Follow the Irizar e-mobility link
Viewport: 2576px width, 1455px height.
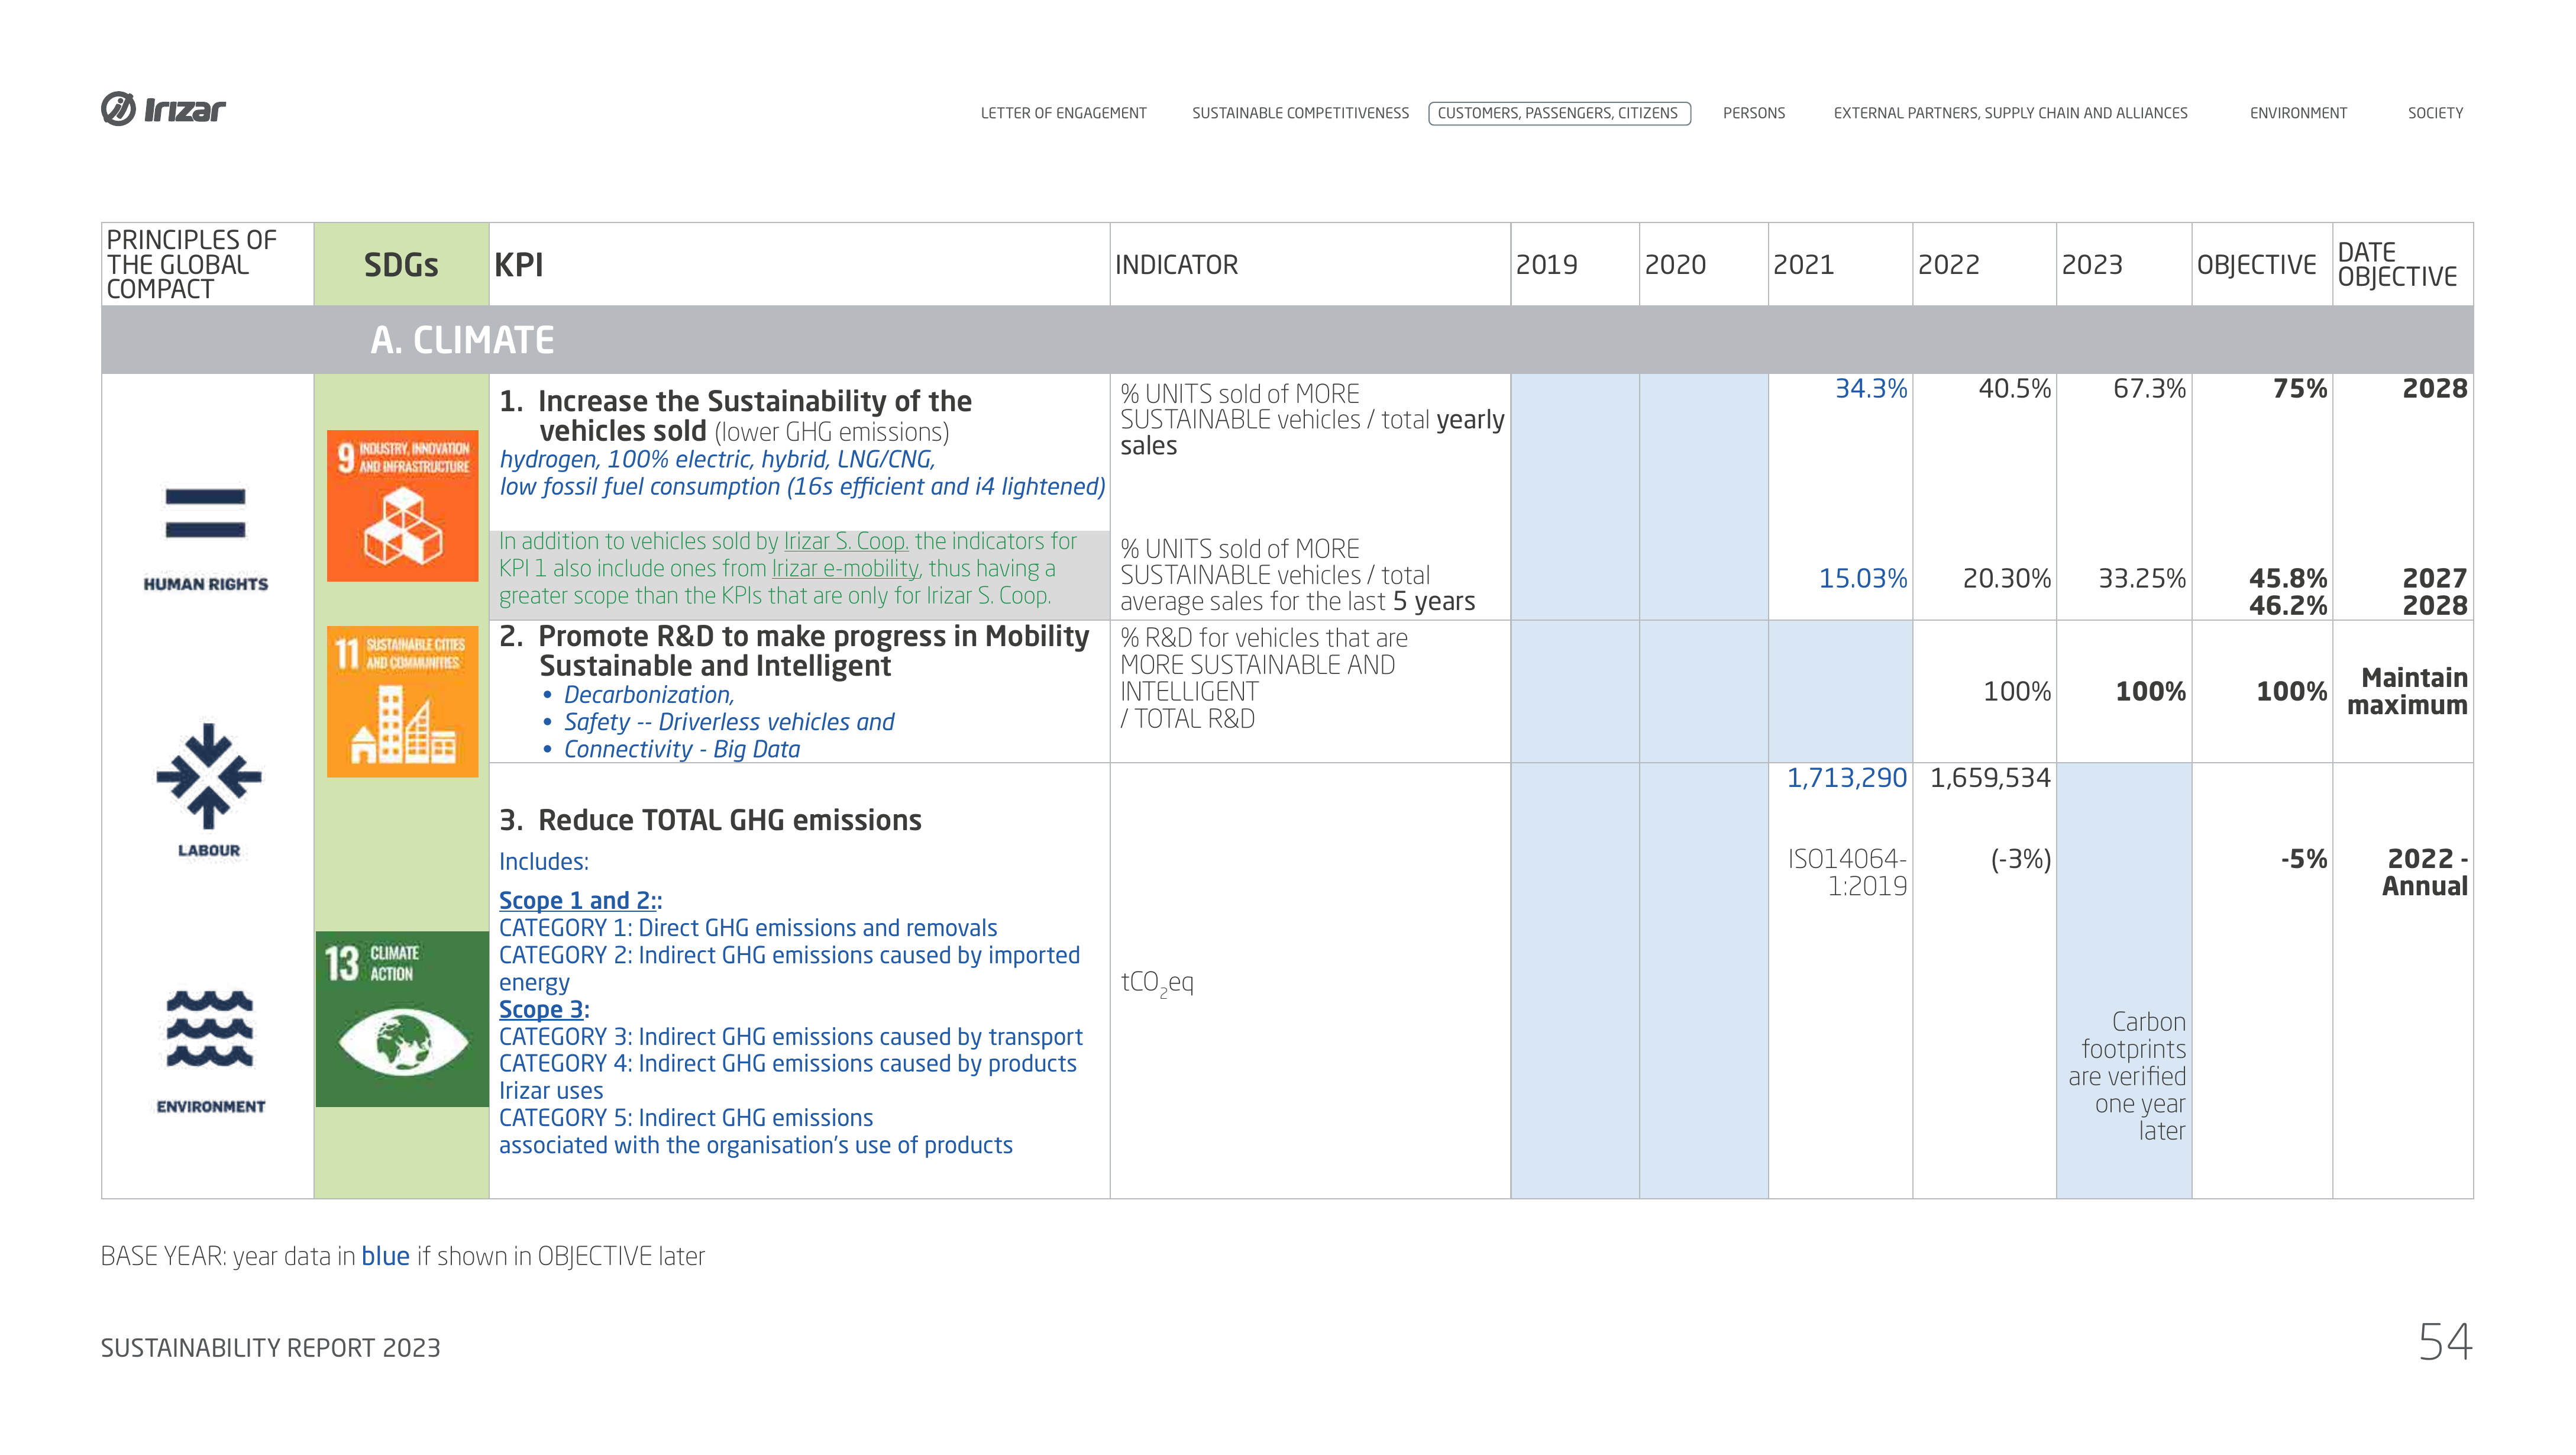845,568
